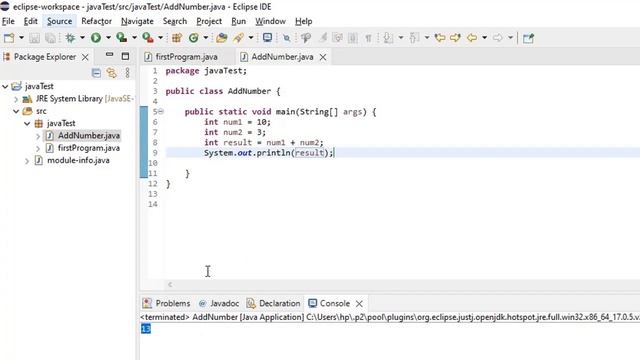Expand the module-info.java tree node
This screenshot has height=360, width=640.
click(x=27, y=161)
